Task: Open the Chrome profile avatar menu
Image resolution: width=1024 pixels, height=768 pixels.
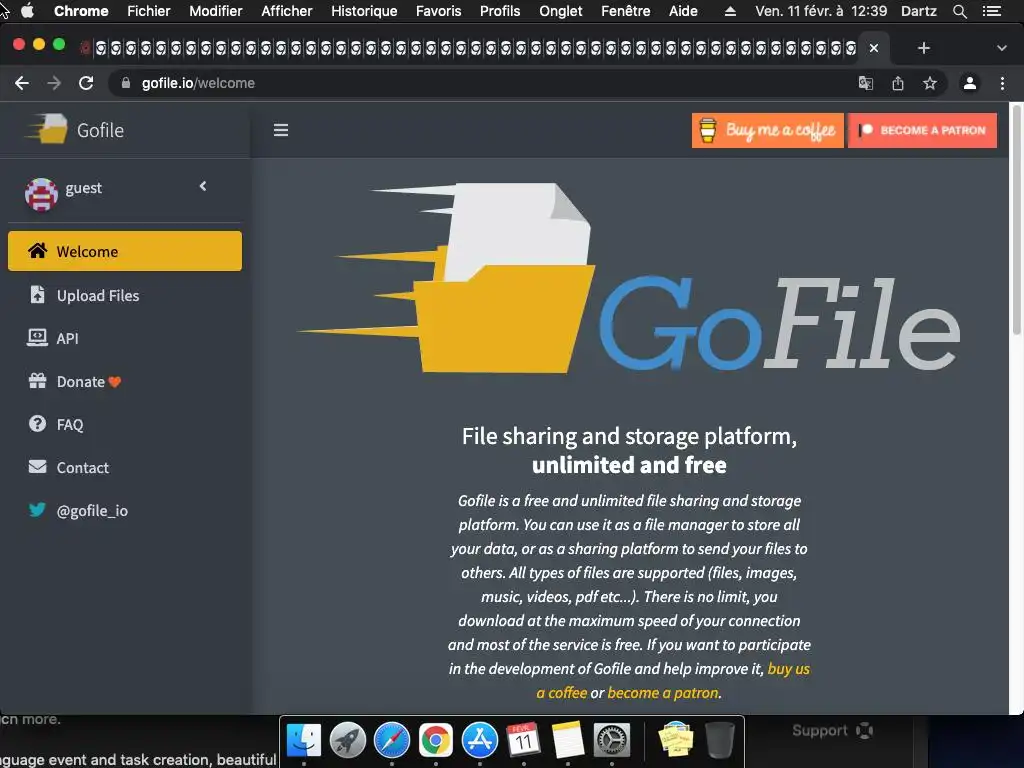Action: pyautogui.click(x=970, y=83)
